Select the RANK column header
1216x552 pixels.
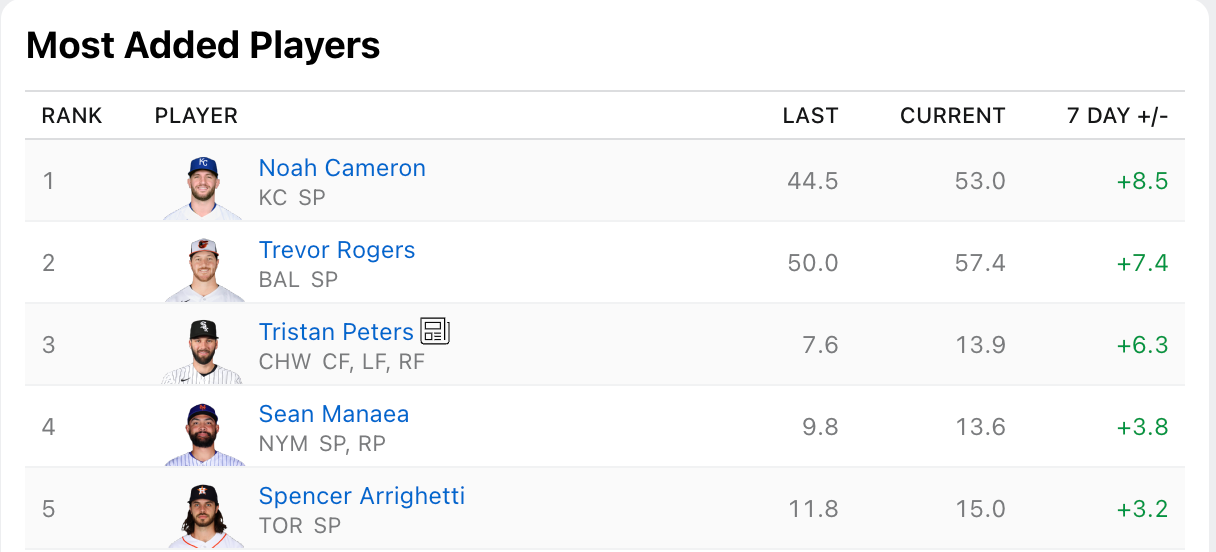72,116
